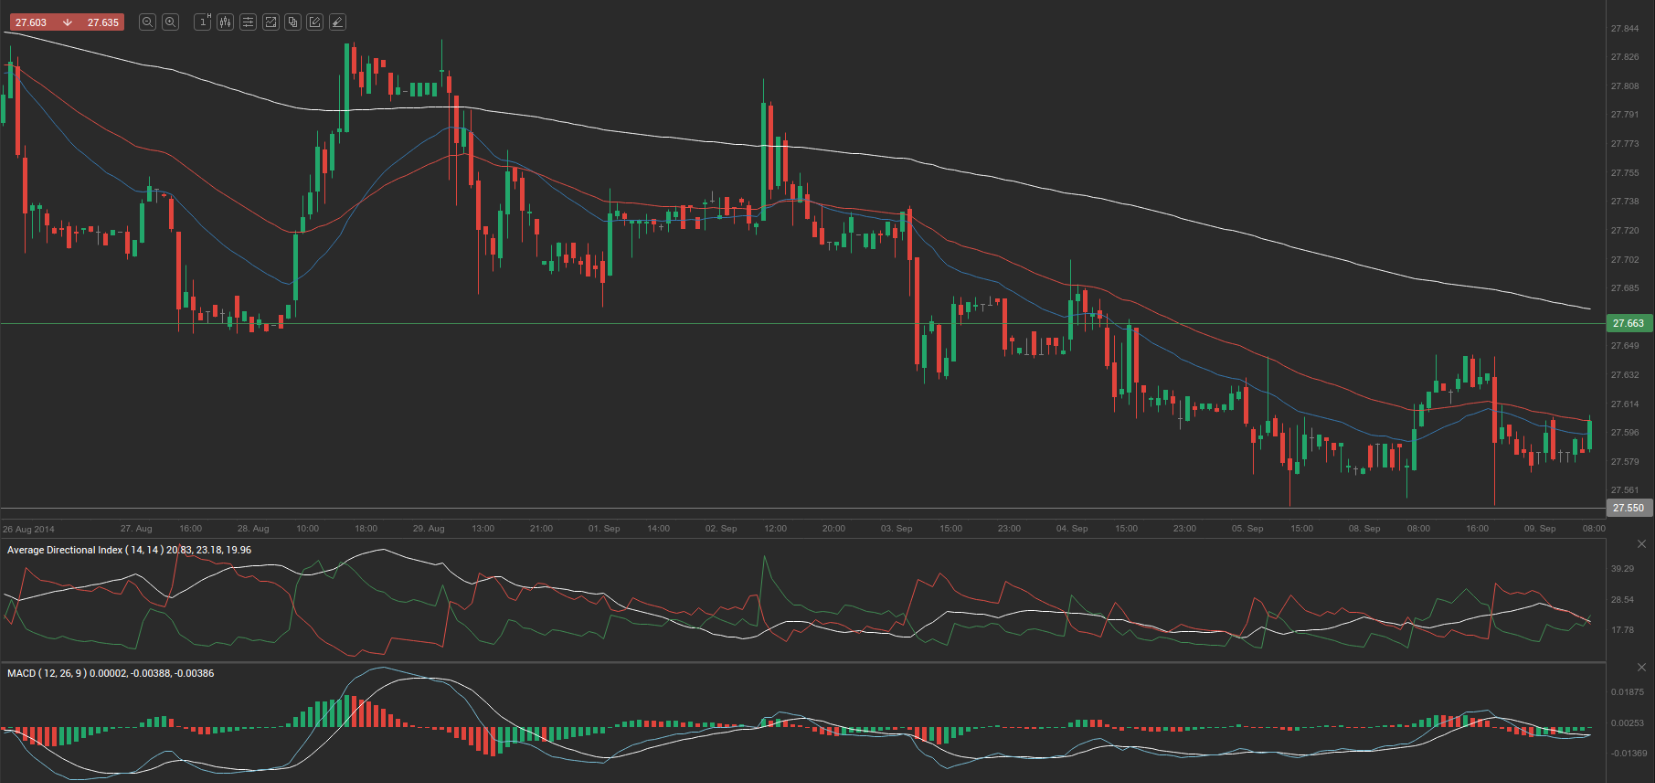The width and height of the screenshot is (1655, 783).
Task: Click the 27.844 value on price axis
Action: pyautogui.click(x=1624, y=28)
